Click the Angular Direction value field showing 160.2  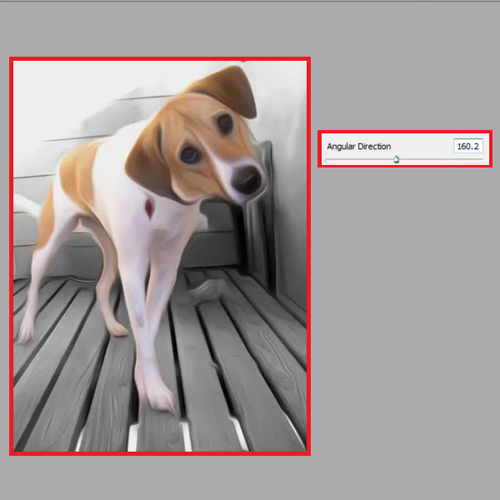(468, 146)
